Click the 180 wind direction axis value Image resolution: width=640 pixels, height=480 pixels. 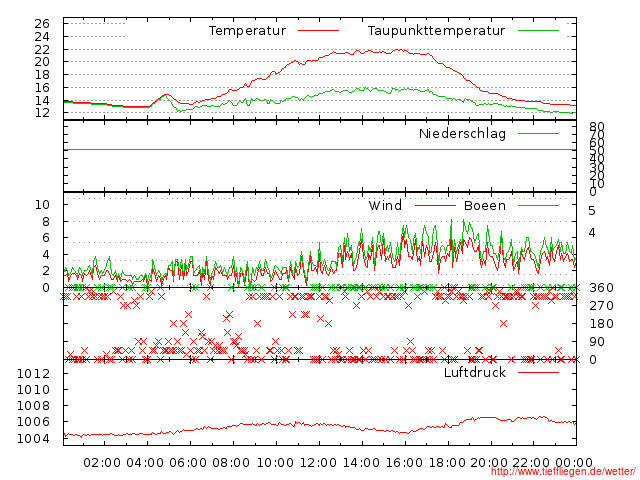(x=601, y=324)
